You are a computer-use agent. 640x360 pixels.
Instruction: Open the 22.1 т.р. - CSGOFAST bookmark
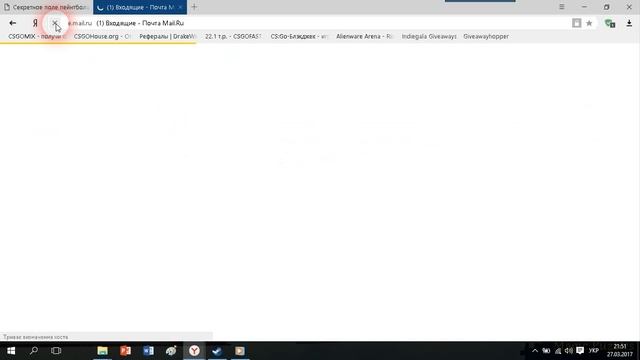coord(233,36)
